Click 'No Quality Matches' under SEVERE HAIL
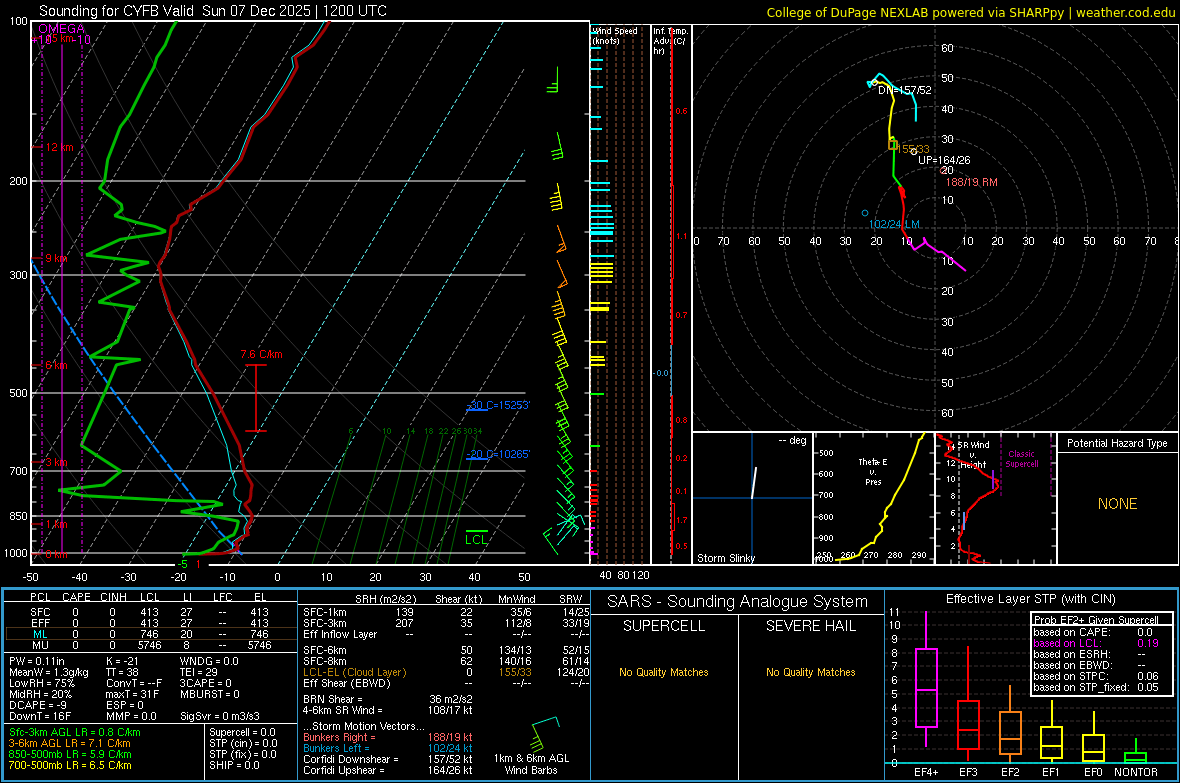The width and height of the screenshot is (1180, 783). [810, 672]
